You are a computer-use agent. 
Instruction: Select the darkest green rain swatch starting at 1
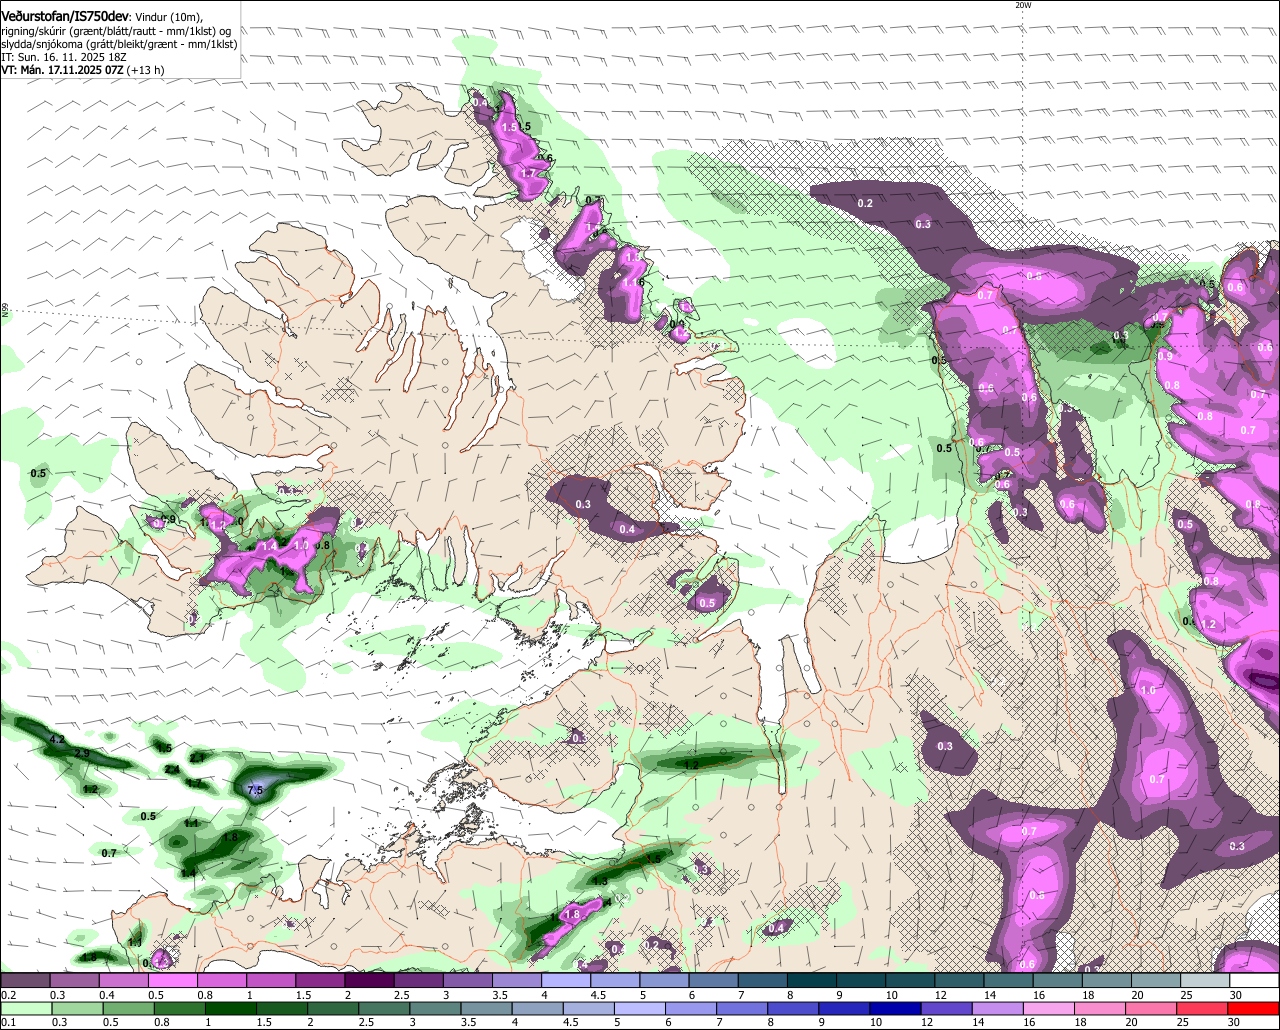point(230,1009)
